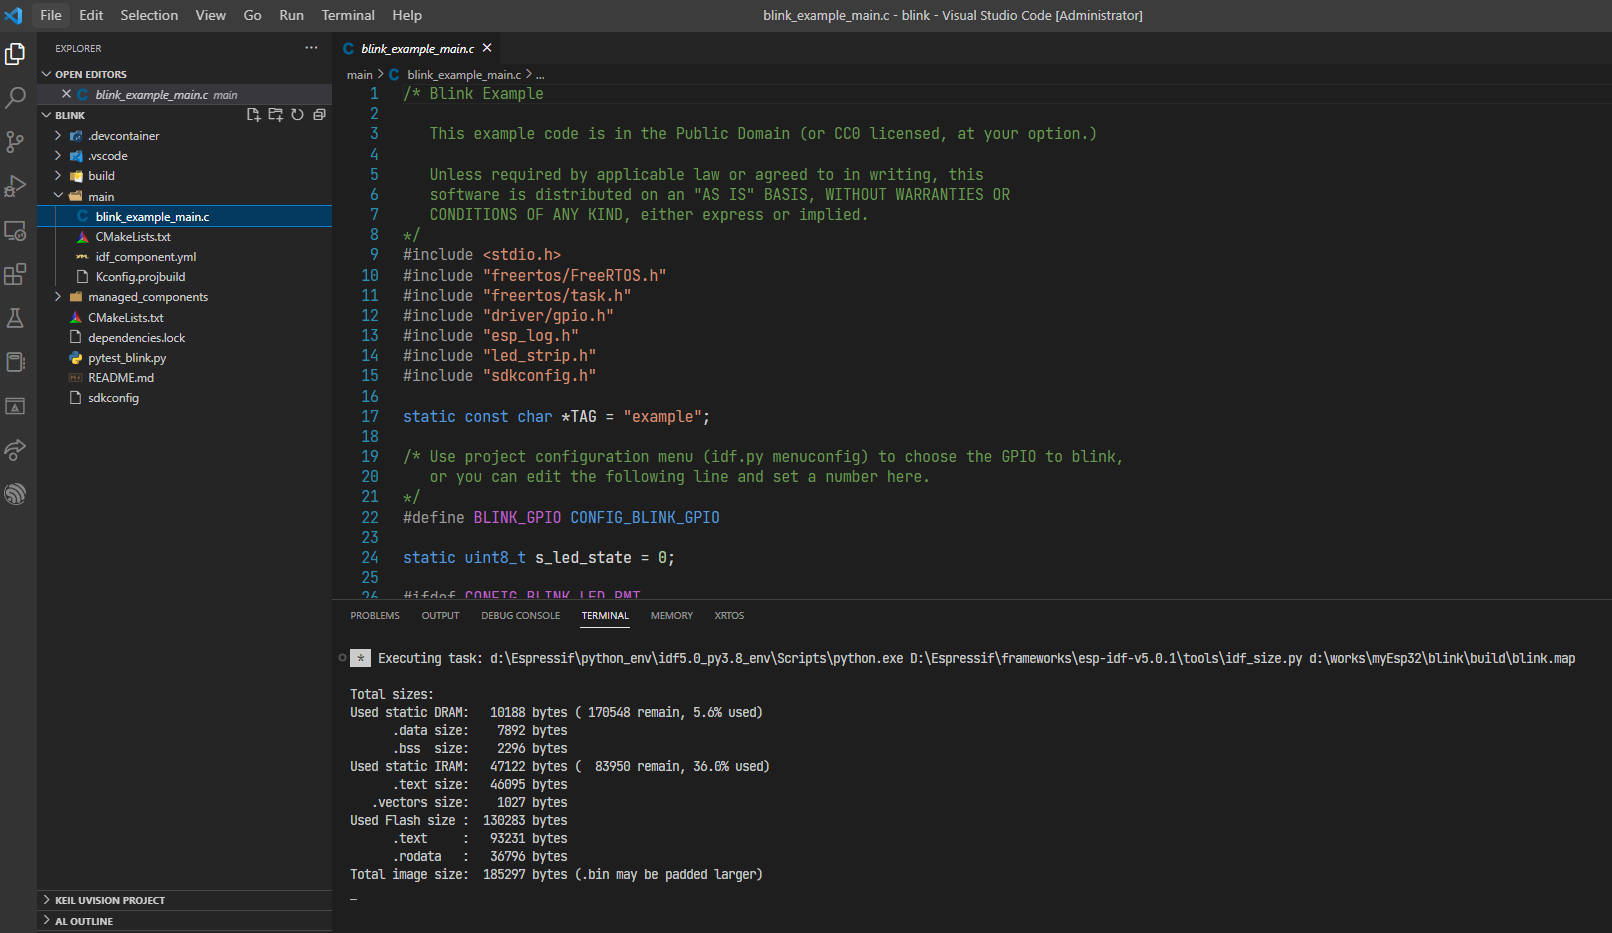The width and height of the screenshot is (1612, 933).
Task: Open the View menu
Action: (210, 15)
